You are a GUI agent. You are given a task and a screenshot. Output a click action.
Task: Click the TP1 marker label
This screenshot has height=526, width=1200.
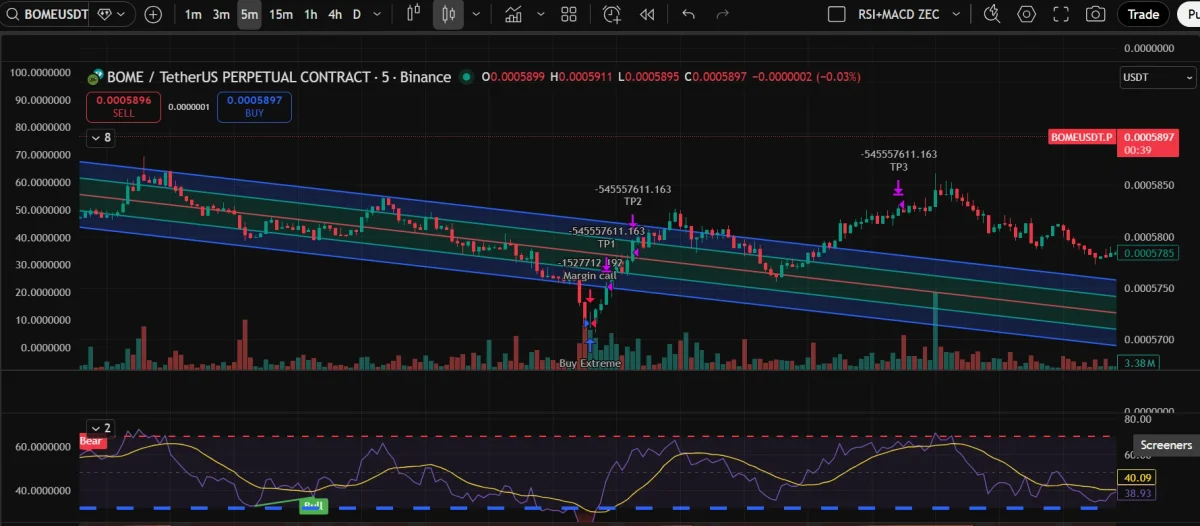pyautogui.click(x=607, y=243)
